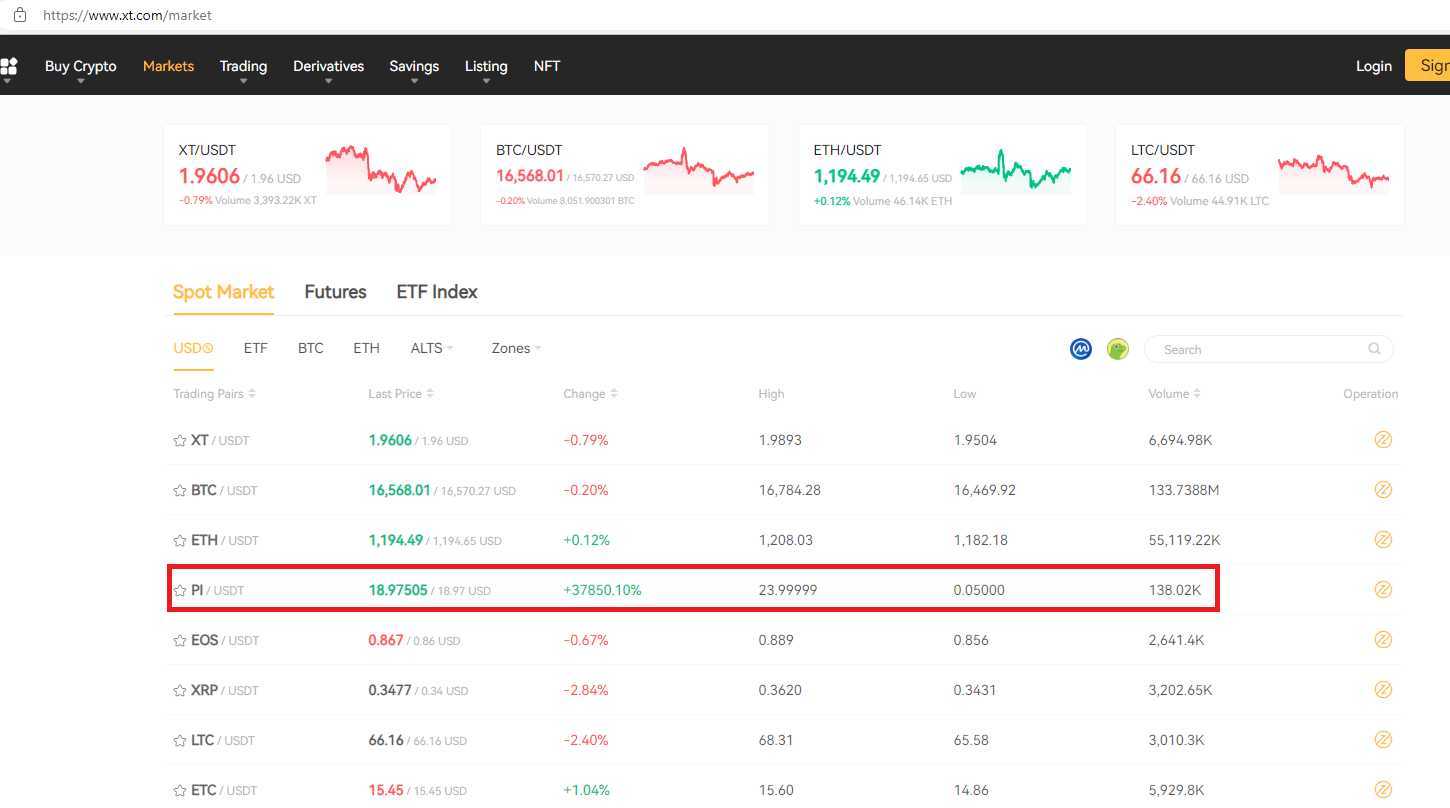Sort by Trading Pairs column
This screenshot has width=1450, height=808.
(x=214, y=394)
